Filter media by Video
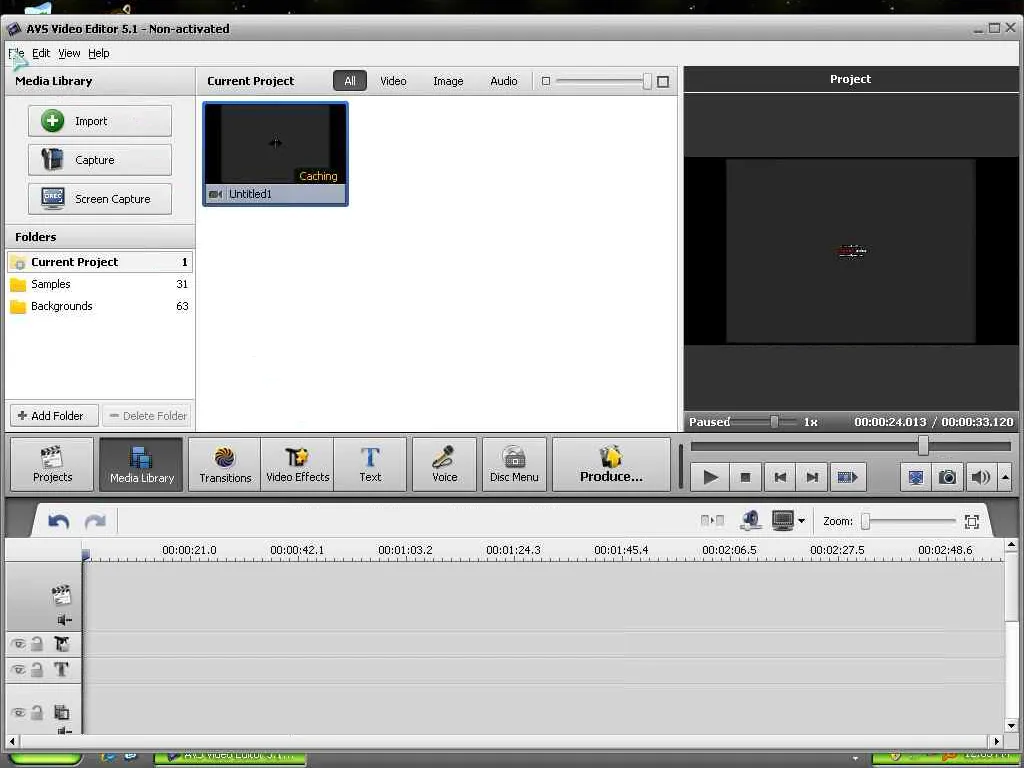Screen dimensions: 1024x768 pos(393,81)
